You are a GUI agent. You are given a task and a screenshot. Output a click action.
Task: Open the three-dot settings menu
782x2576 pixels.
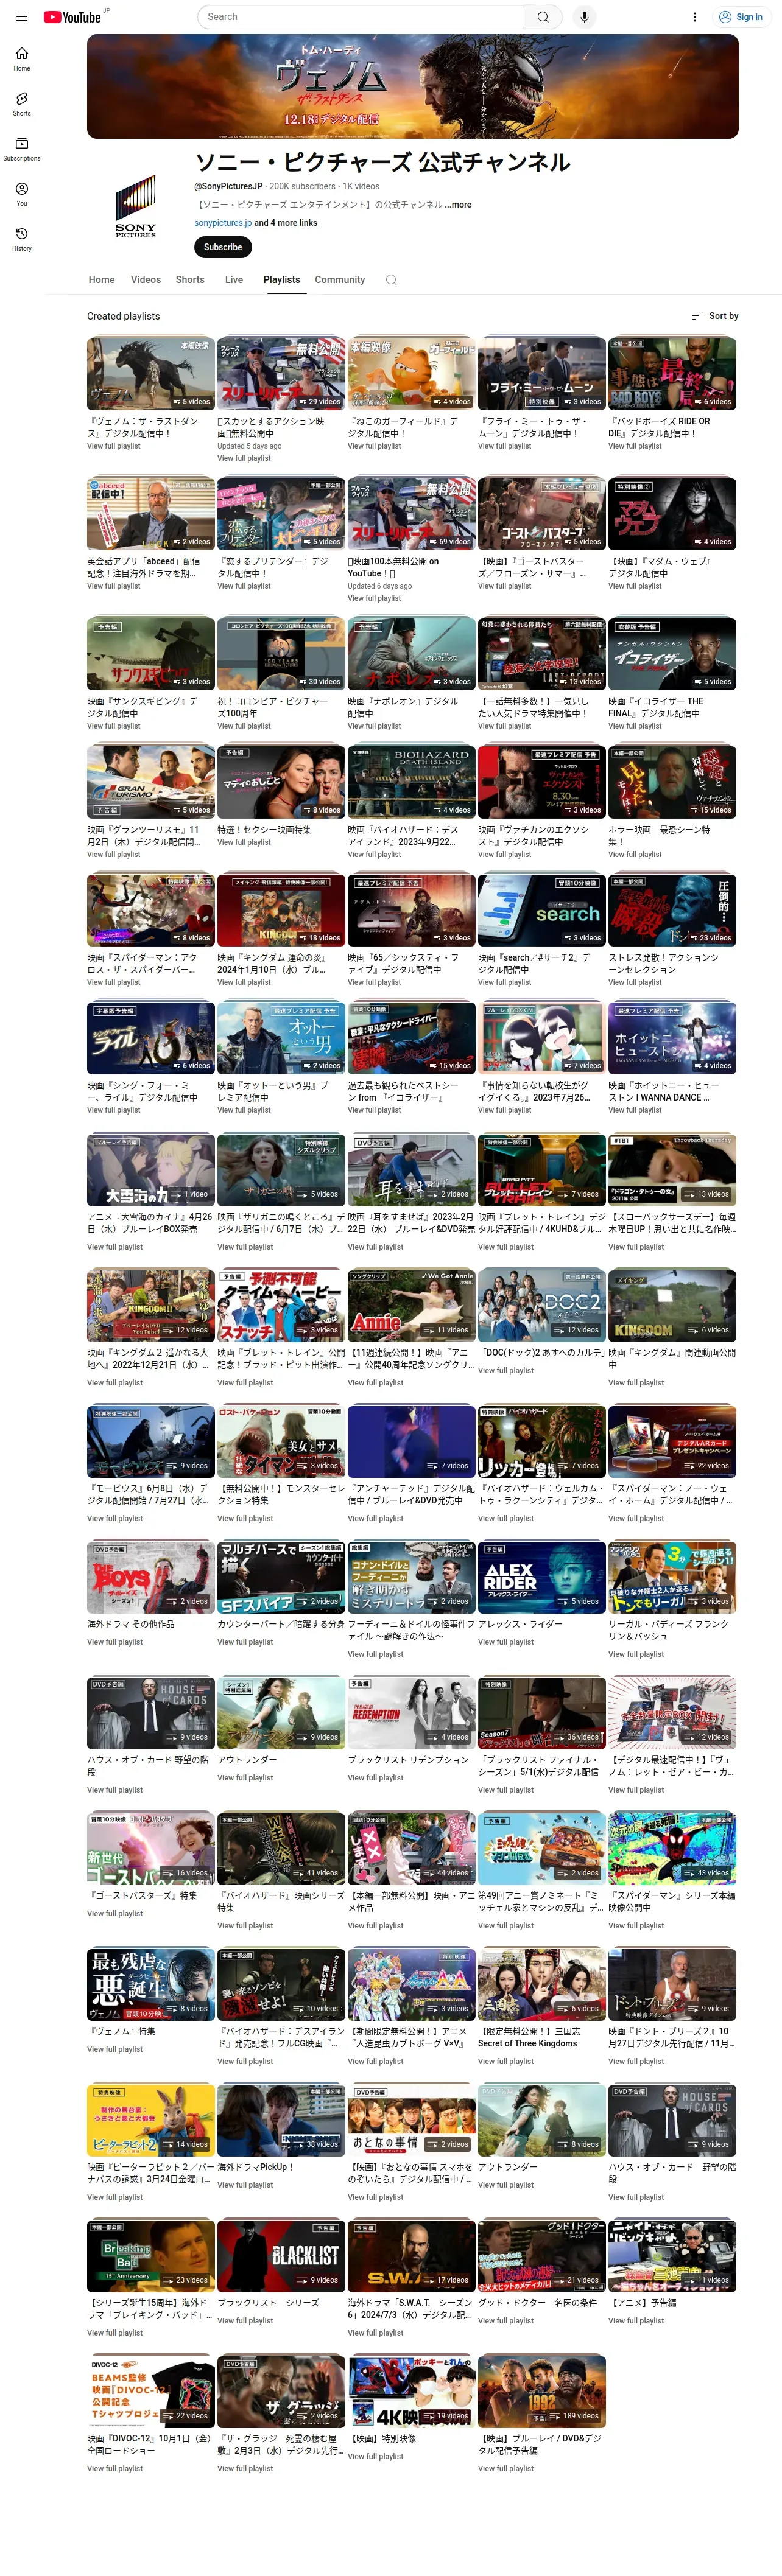click(694, 17)
